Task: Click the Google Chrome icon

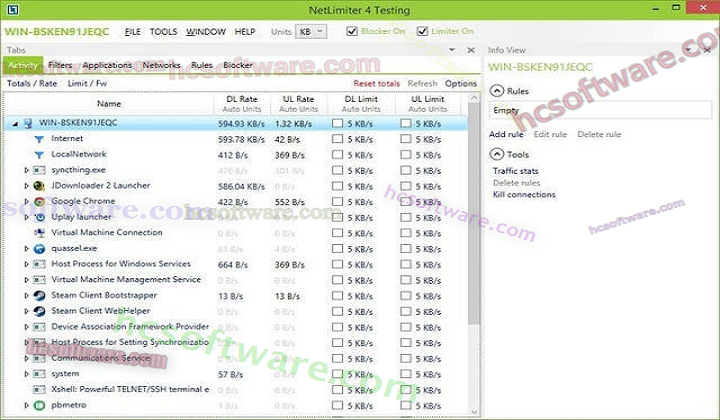Action: [39, 202]
